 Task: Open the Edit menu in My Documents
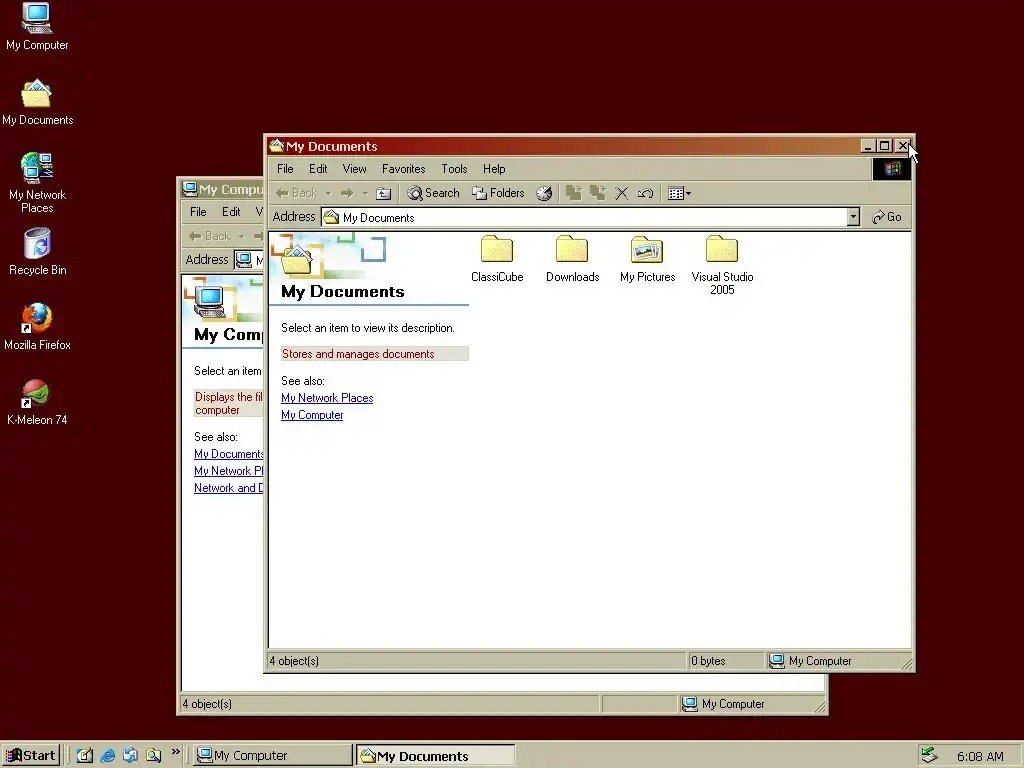pyautogui.click(x=318, y=169)
